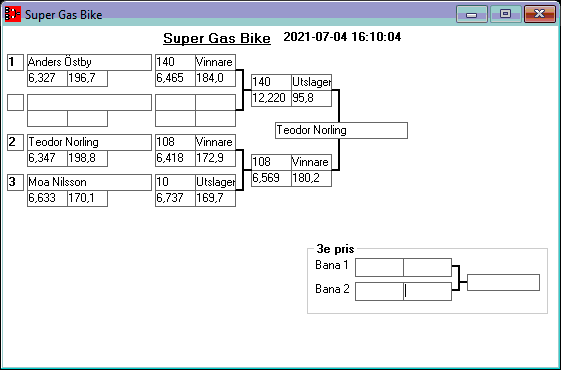
Task: Select seed number box 1
Action: tap(15, 63)
